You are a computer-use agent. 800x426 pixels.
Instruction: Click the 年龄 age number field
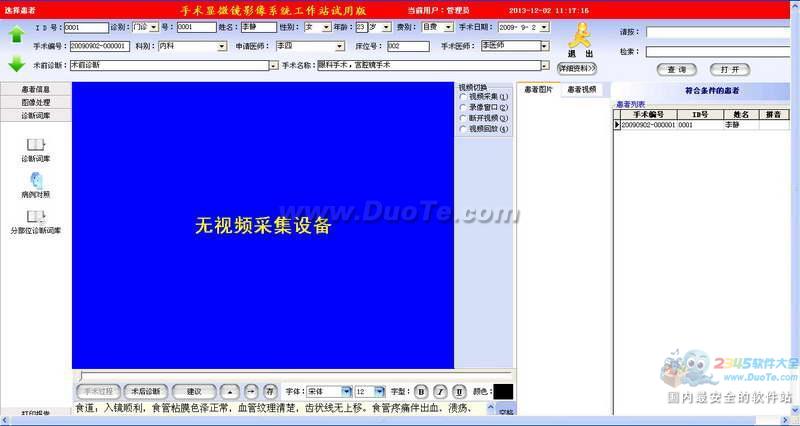click(x=361, y=27)
